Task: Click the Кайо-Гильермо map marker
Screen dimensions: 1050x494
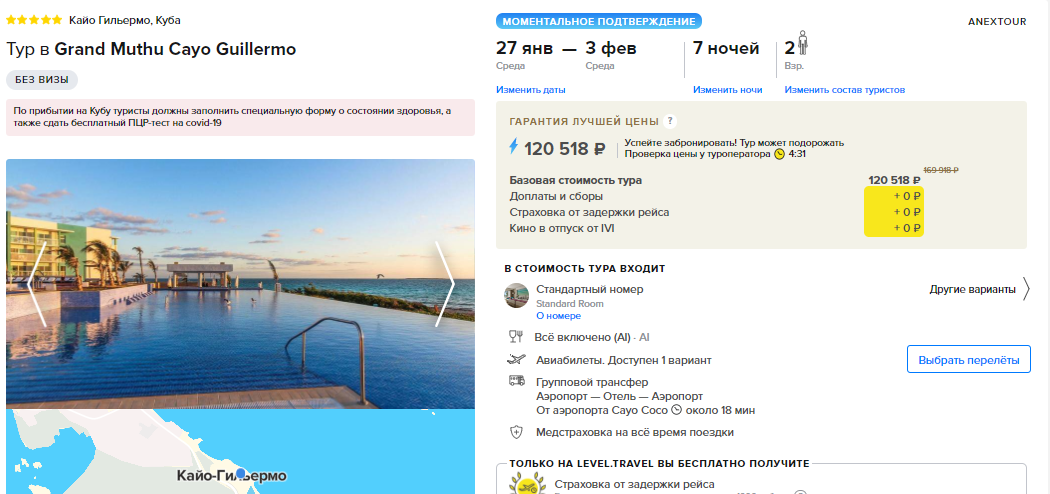Action: click(x=240, y=473)
